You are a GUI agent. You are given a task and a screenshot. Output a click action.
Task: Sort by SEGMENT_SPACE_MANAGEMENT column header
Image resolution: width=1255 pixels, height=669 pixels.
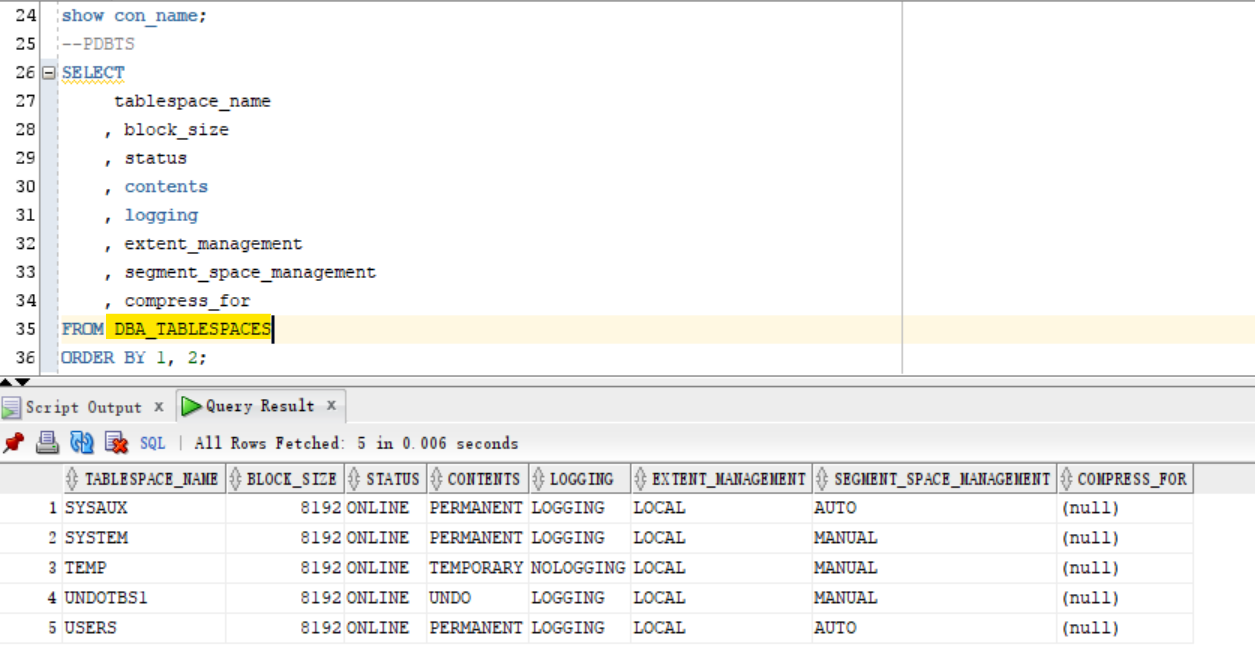934,479
